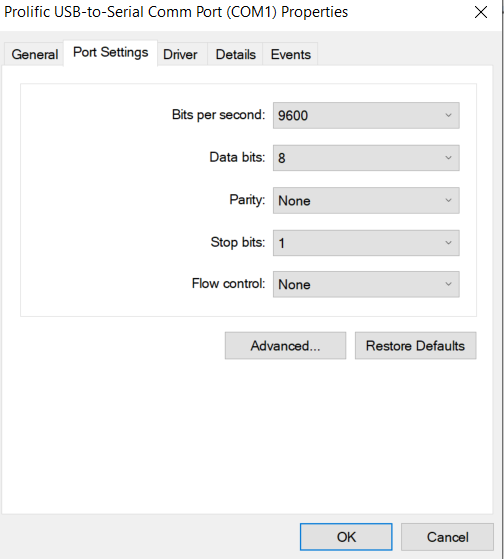504x559 pixels.
Task: Go to the Details tab
Action: click(236, 55)
